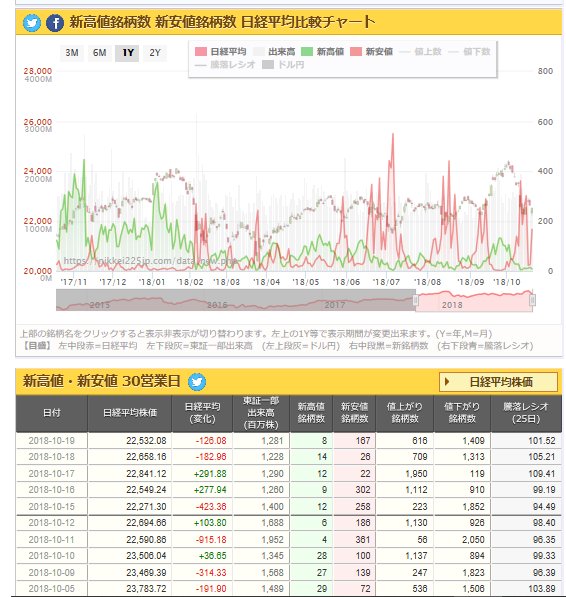The width and height of the screenshot is (566, 597).
Task: Open the 日経平均株価 button link
Action: [498, 382]
